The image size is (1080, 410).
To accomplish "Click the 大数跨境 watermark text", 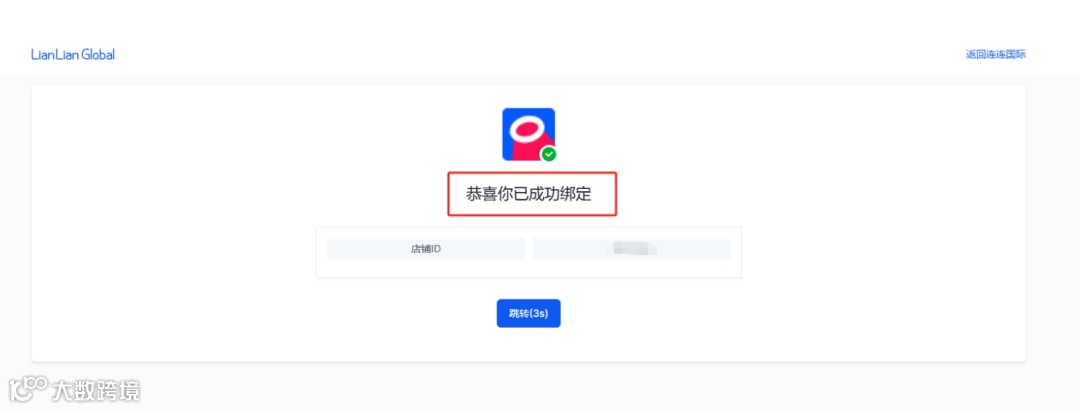I will point(96,391).
